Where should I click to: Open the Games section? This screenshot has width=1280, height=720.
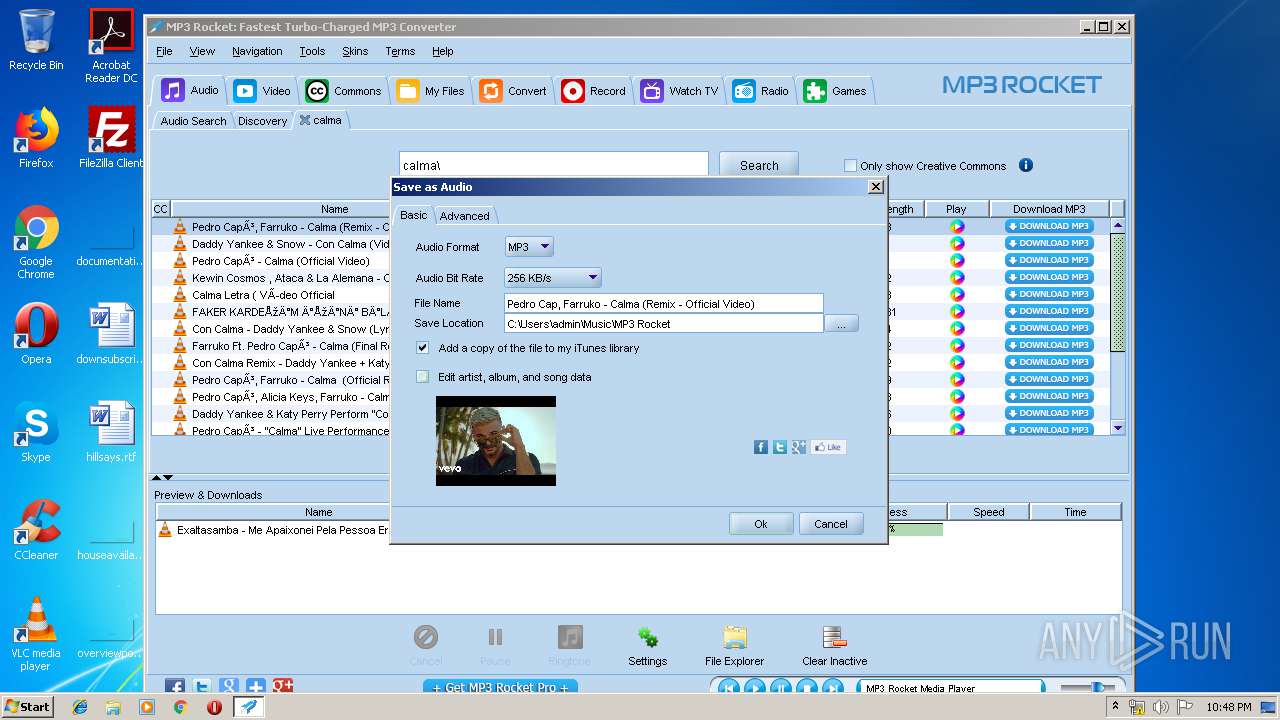coord(836,91)
